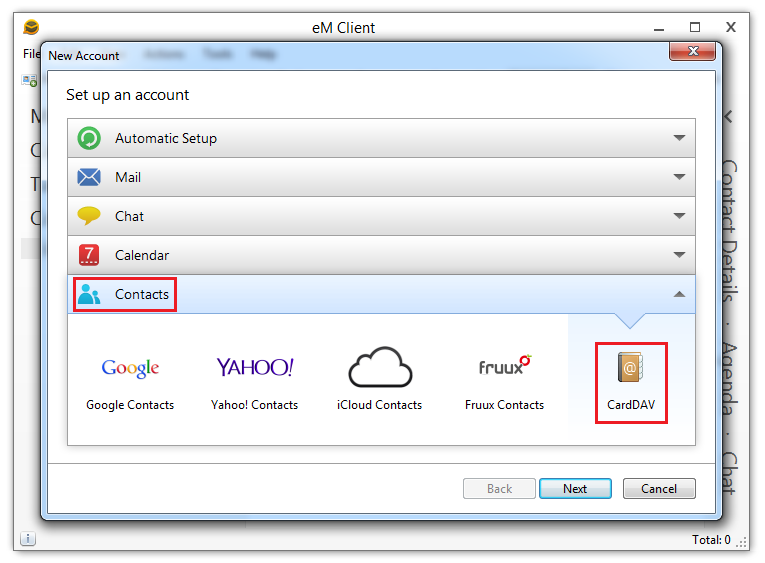Click the info icon in status bar
The width and height of the screenshot is (765, 563).
pos(28,539)
